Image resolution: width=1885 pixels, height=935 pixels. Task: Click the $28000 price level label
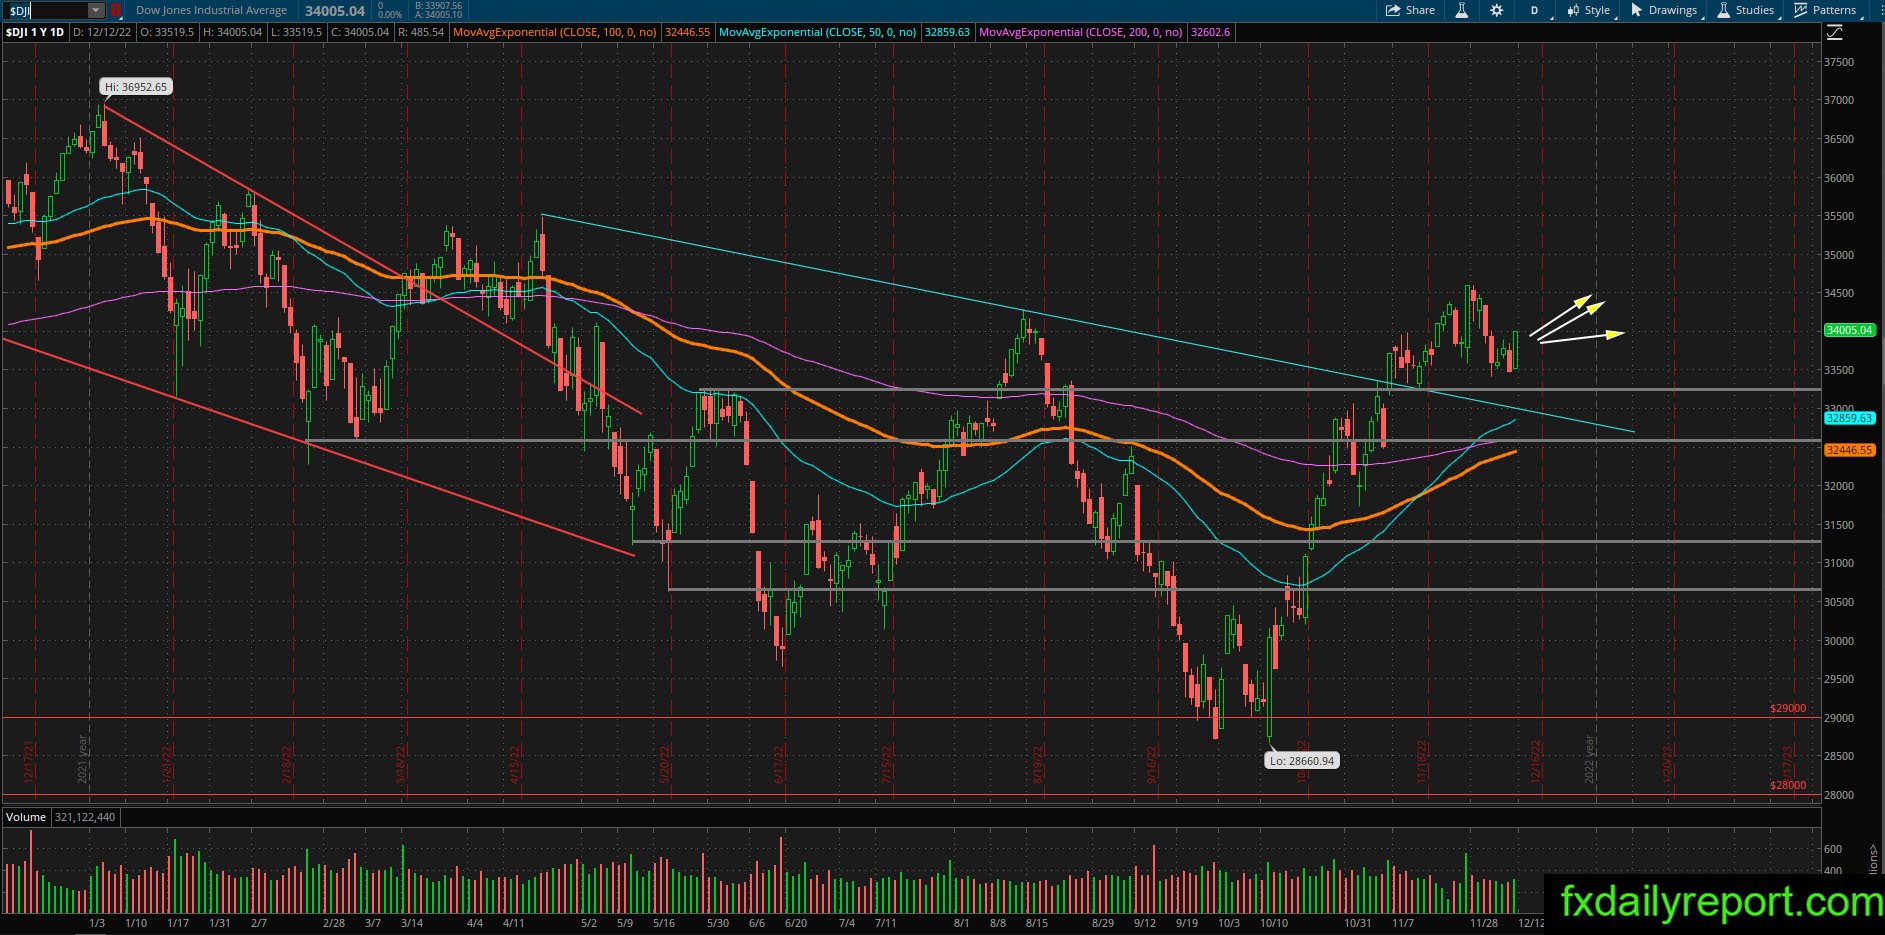pos(1788,785)
